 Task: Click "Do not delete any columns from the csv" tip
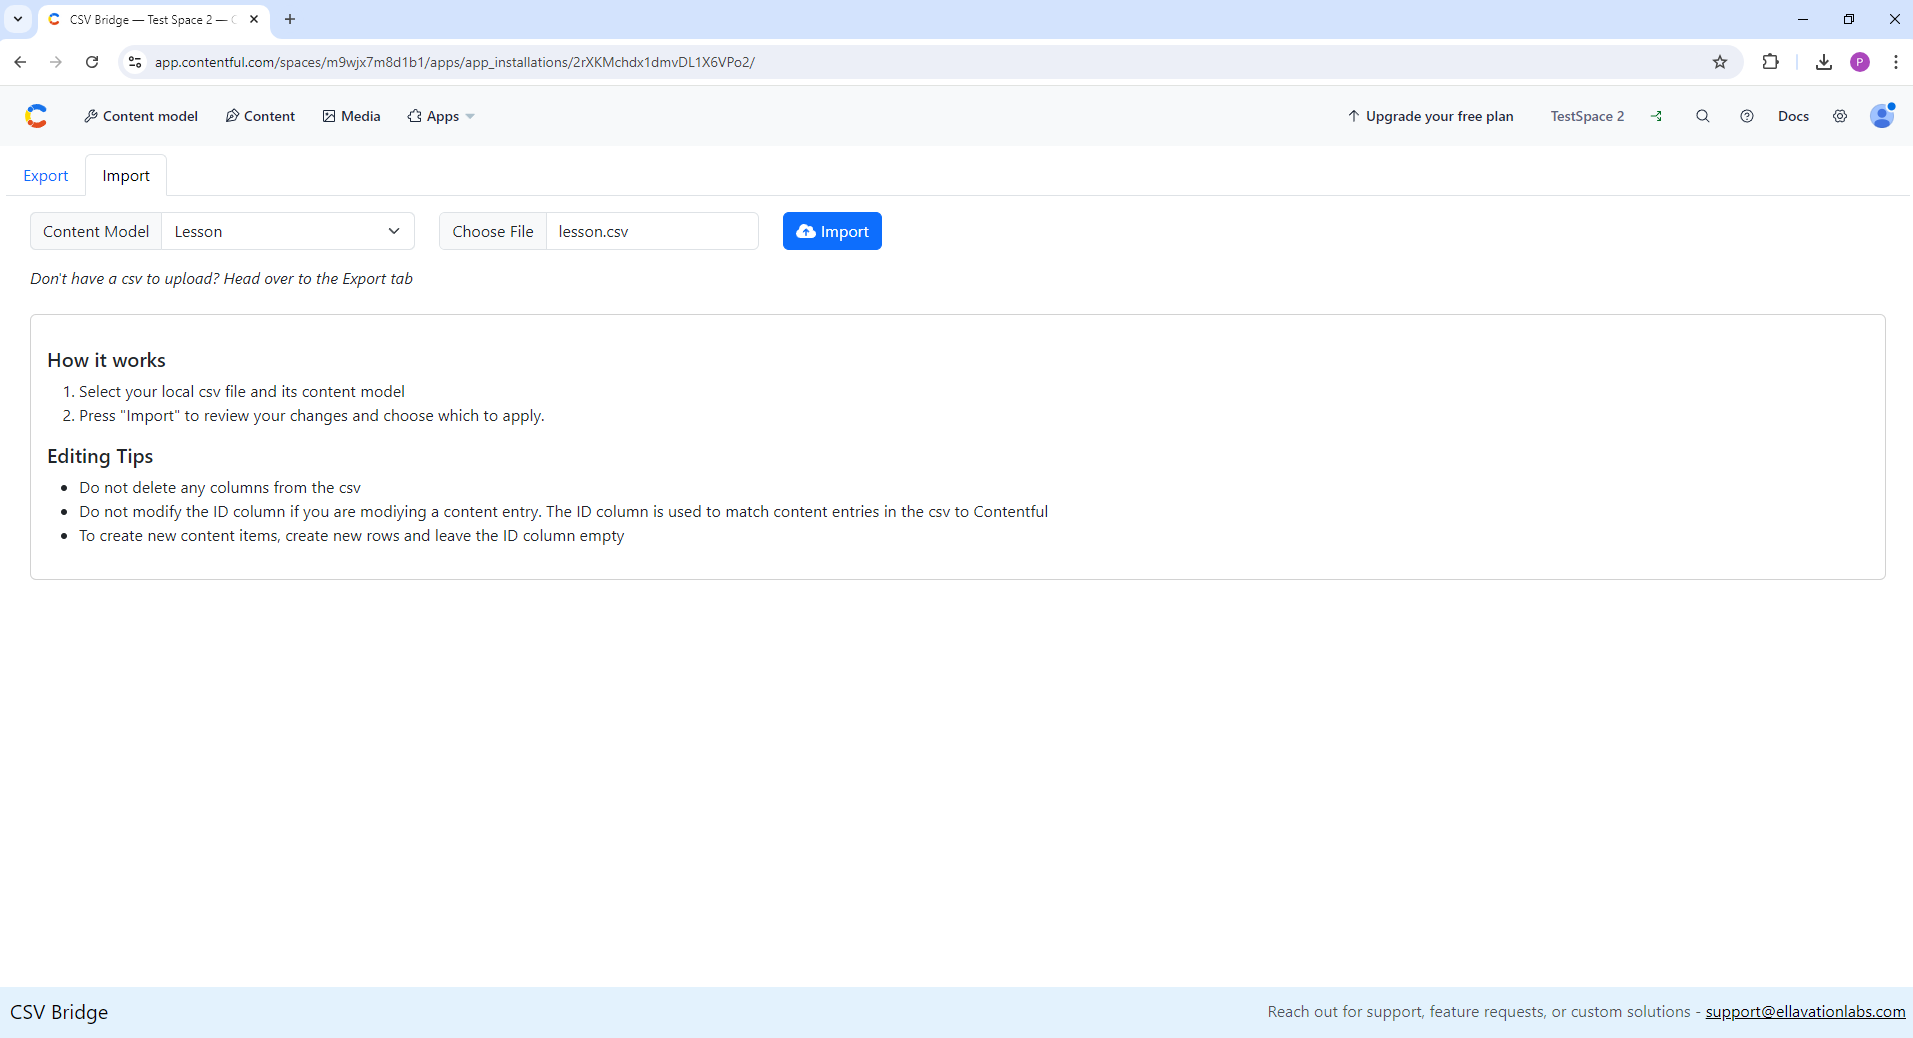tap(220, 488)
